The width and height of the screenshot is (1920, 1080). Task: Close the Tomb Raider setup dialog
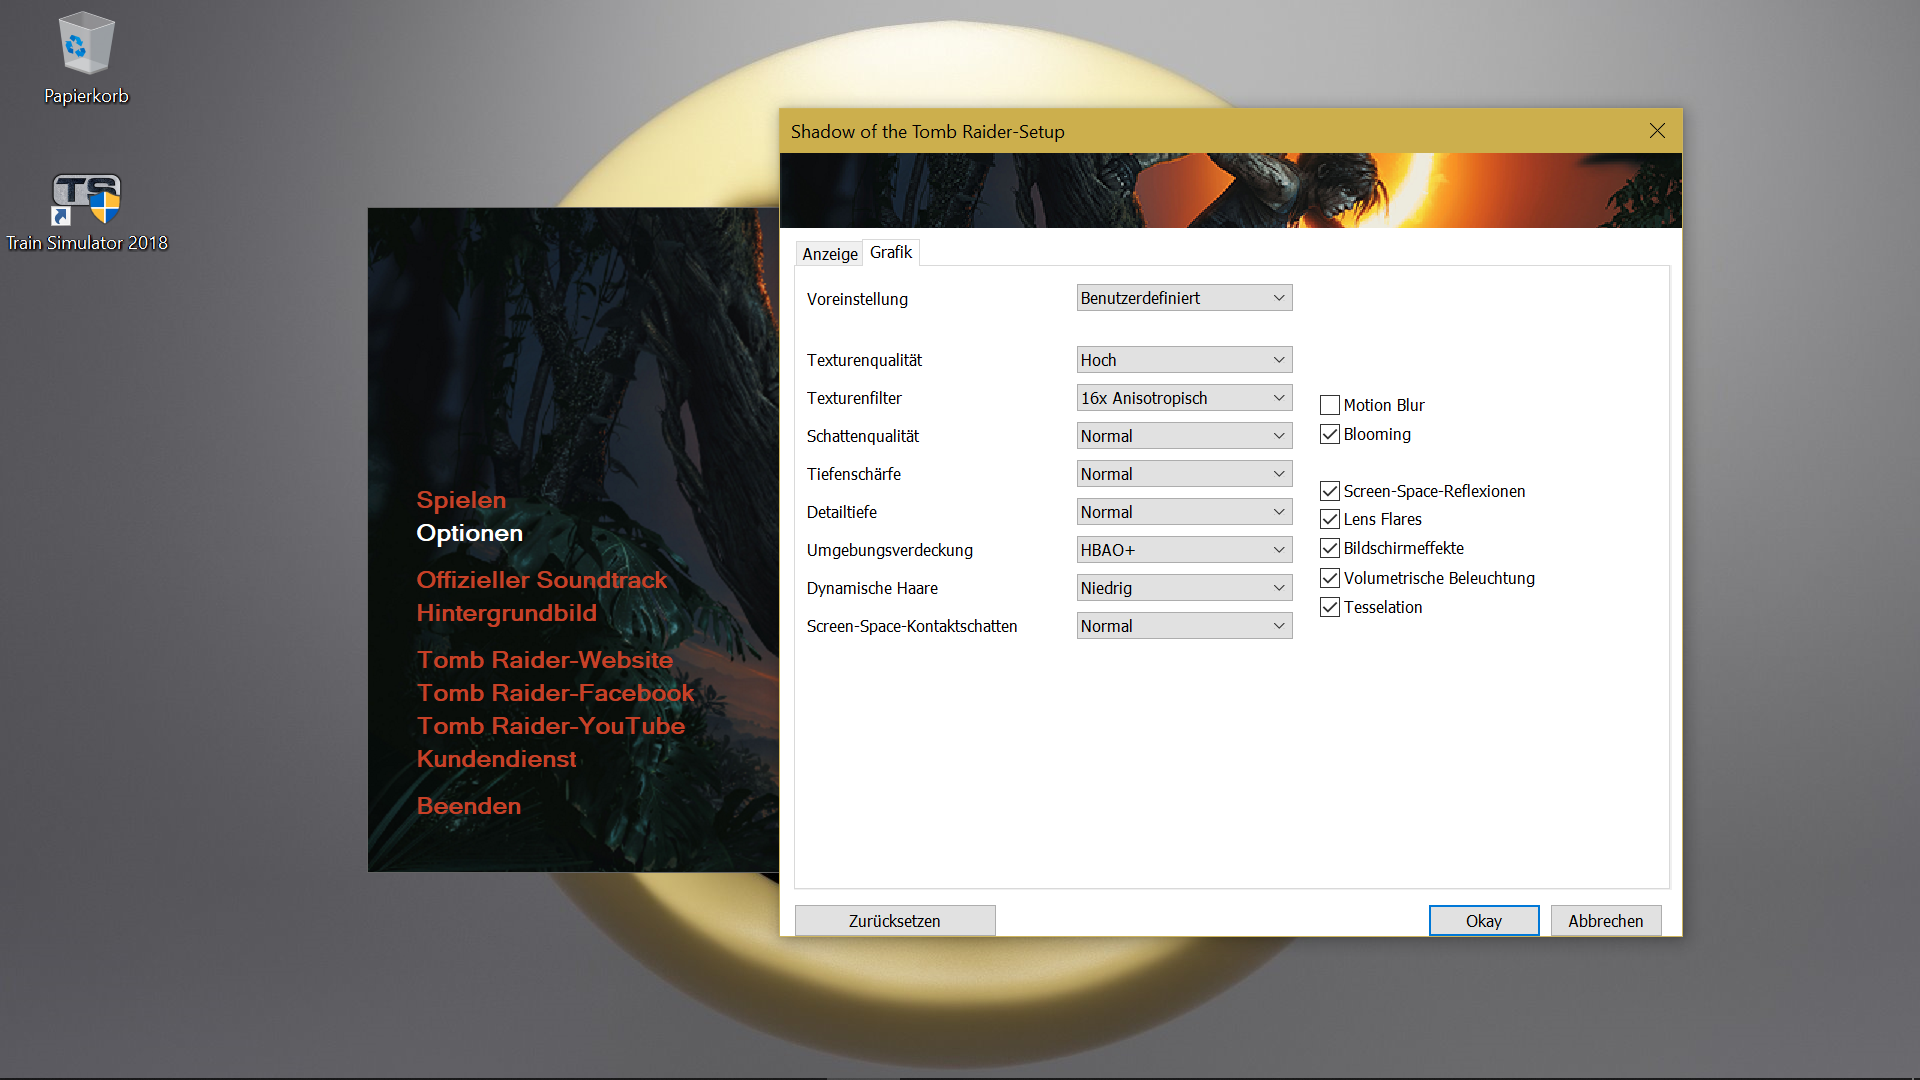[x=1657, y=131]
